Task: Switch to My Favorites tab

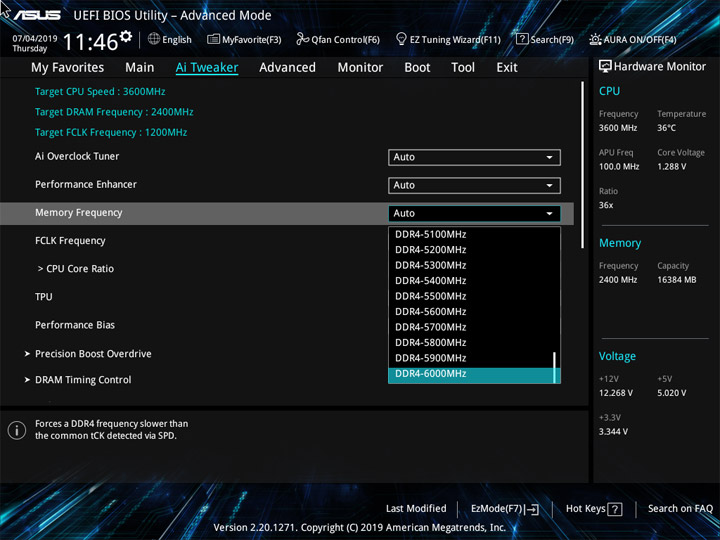Action: (x=68, y=68)
